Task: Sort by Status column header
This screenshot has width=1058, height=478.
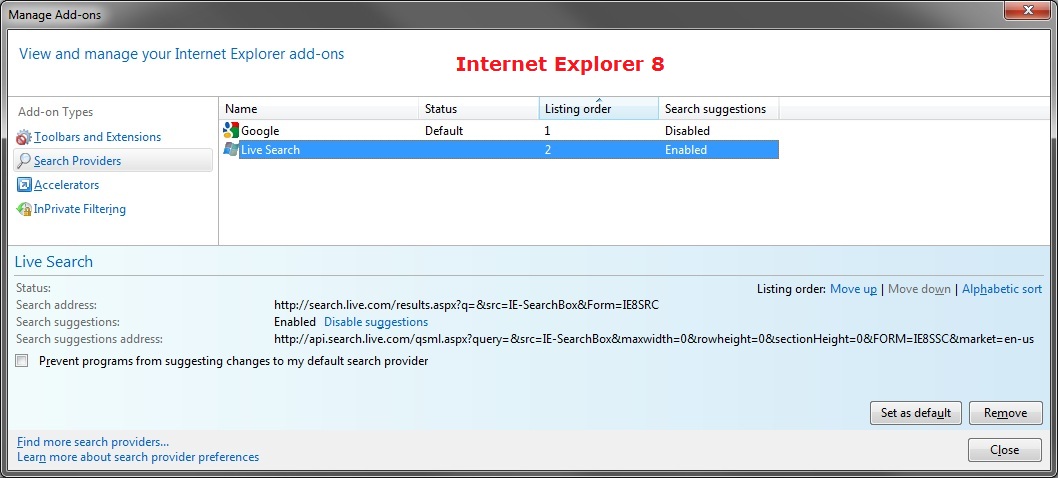Action: (x=479, y=109)
